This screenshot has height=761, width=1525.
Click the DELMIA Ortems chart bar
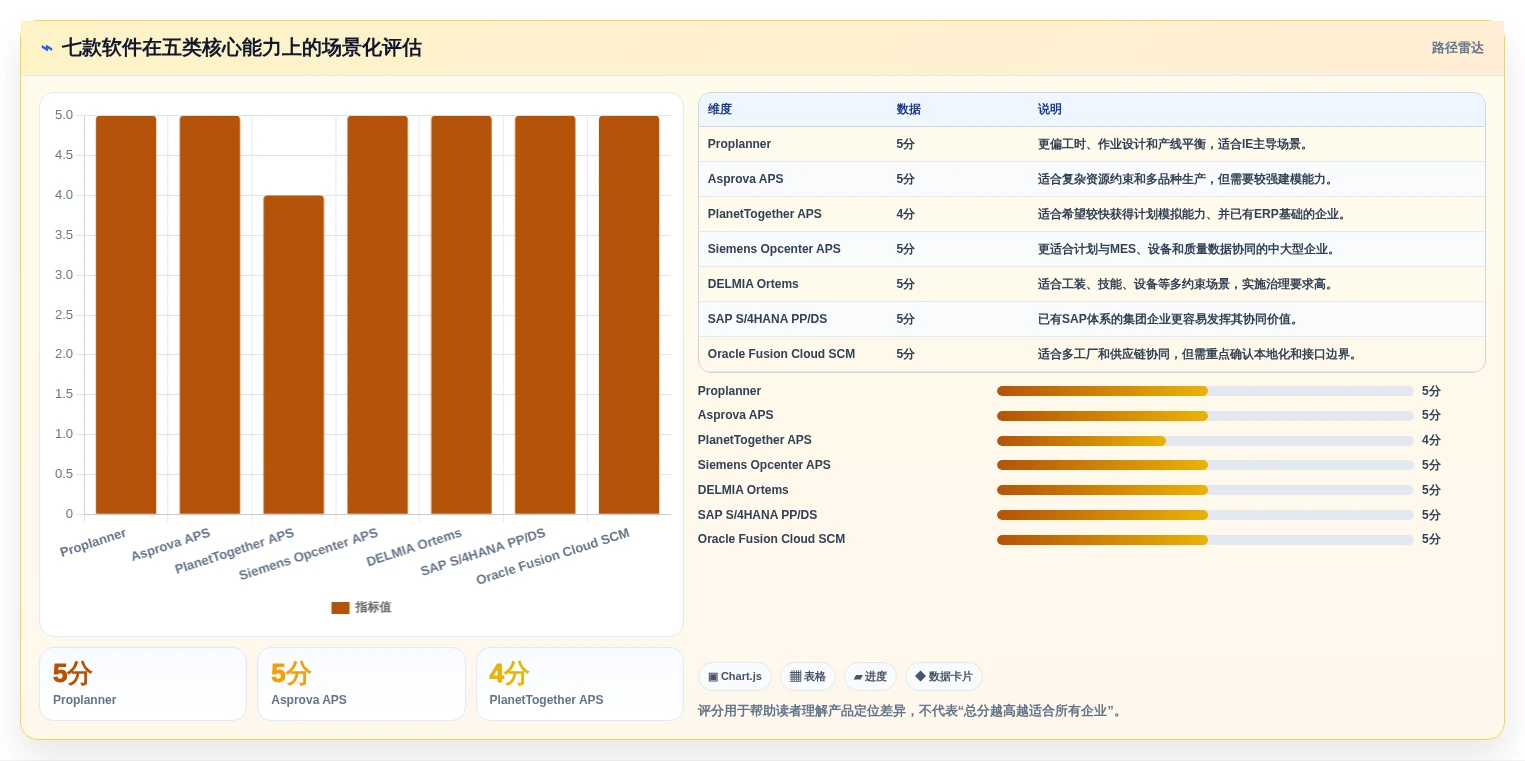point(461,315)
